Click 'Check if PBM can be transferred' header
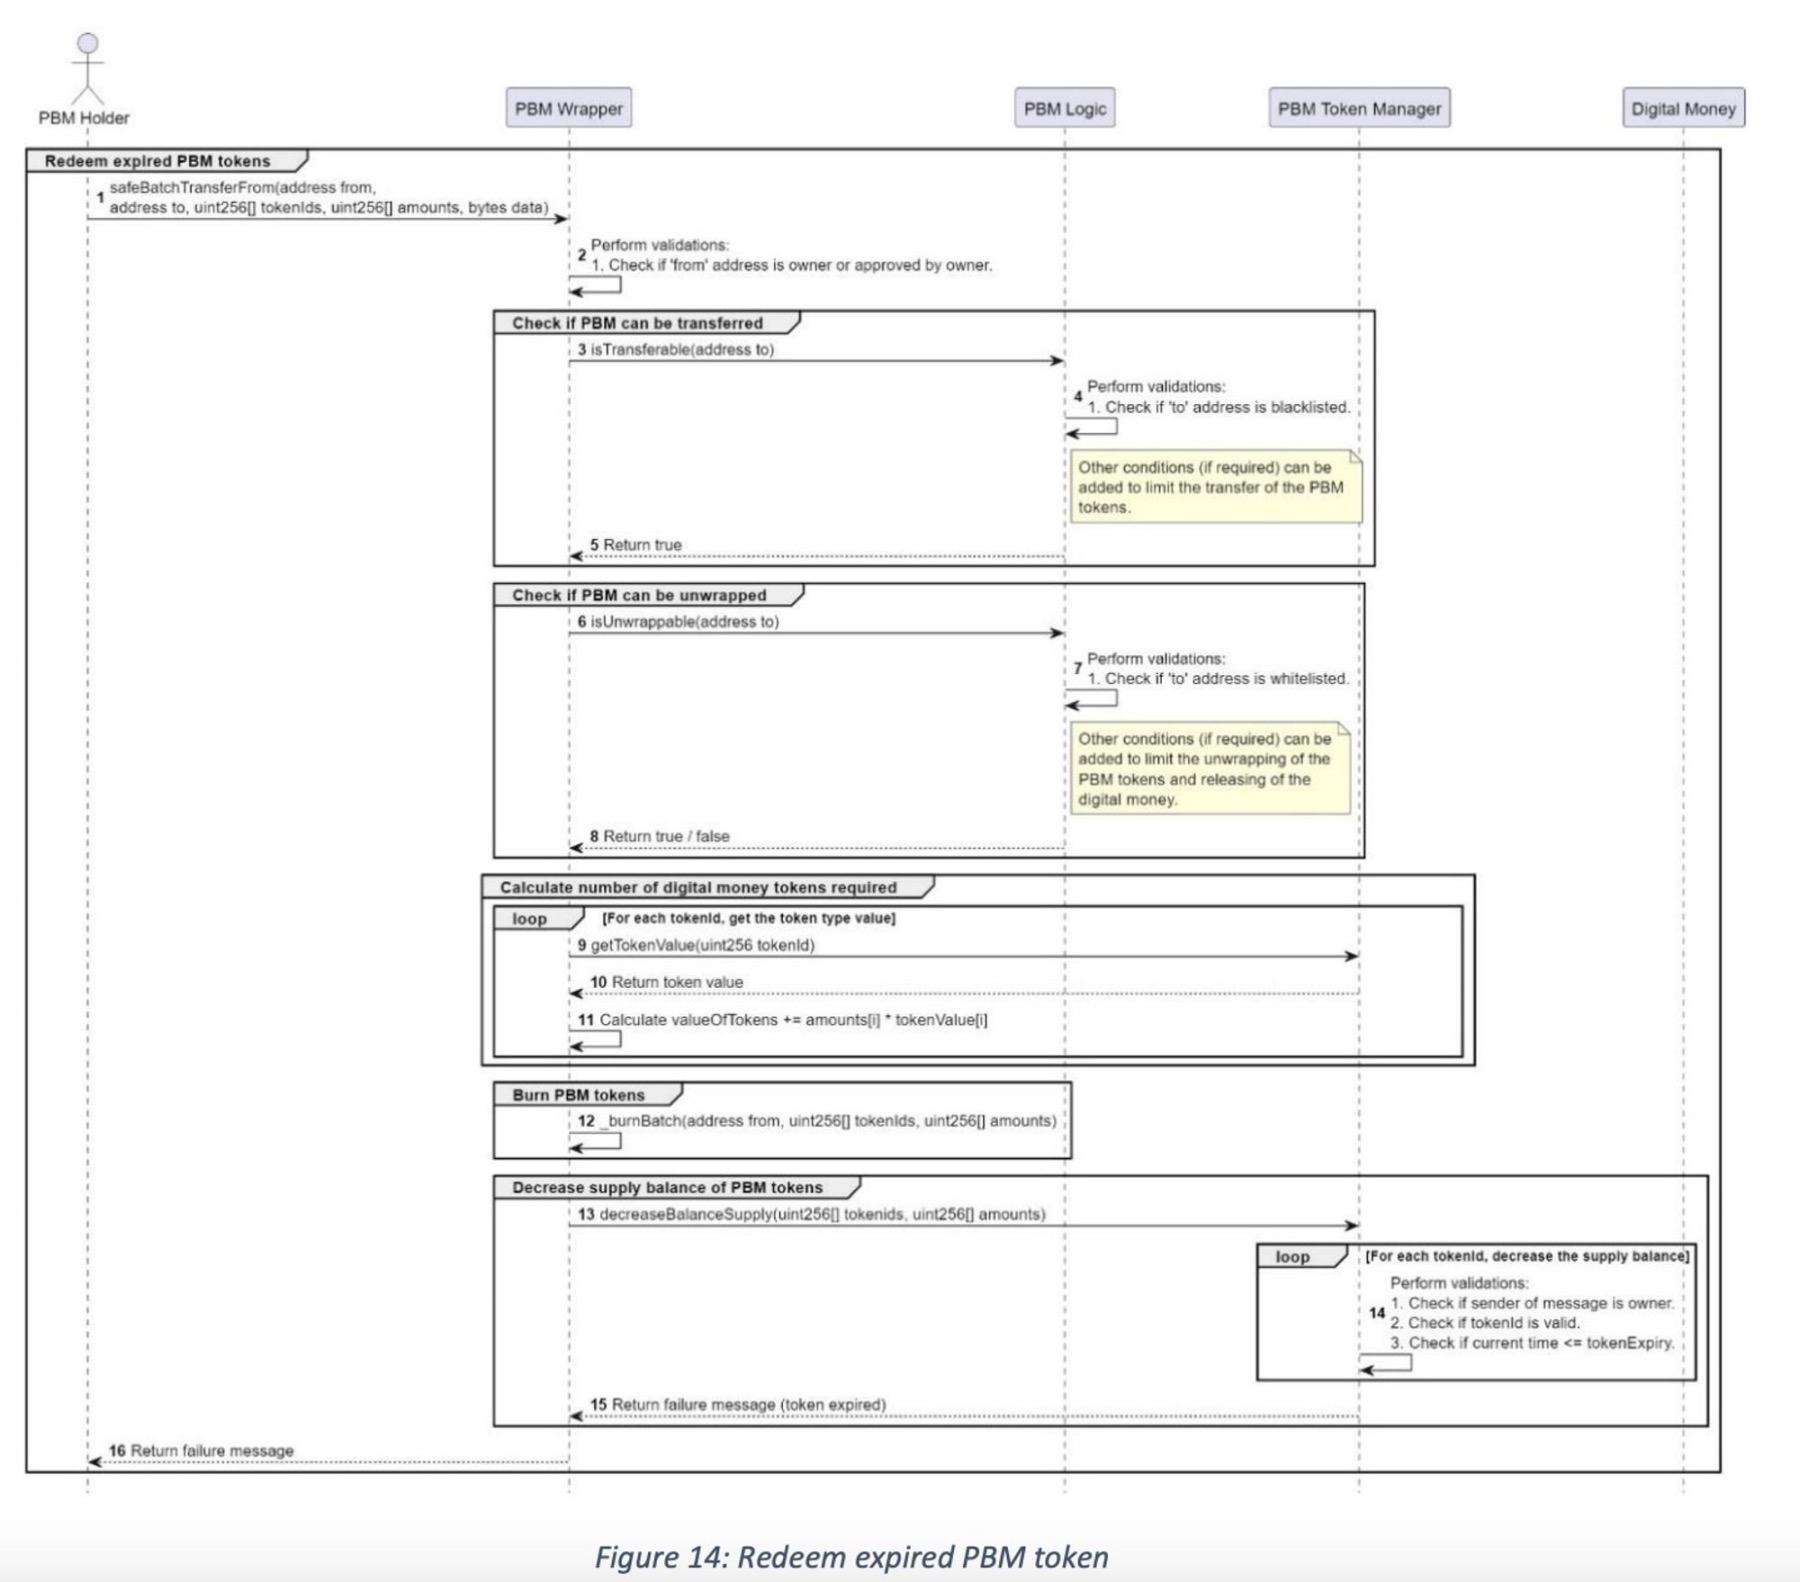 [x=637, y=323]
